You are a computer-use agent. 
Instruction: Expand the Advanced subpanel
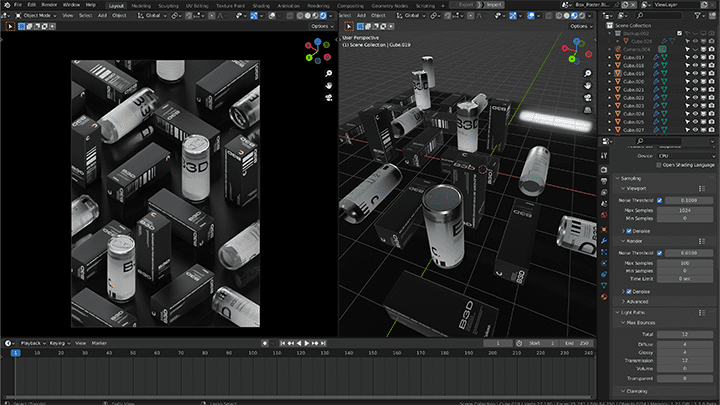tap(623, 302)
